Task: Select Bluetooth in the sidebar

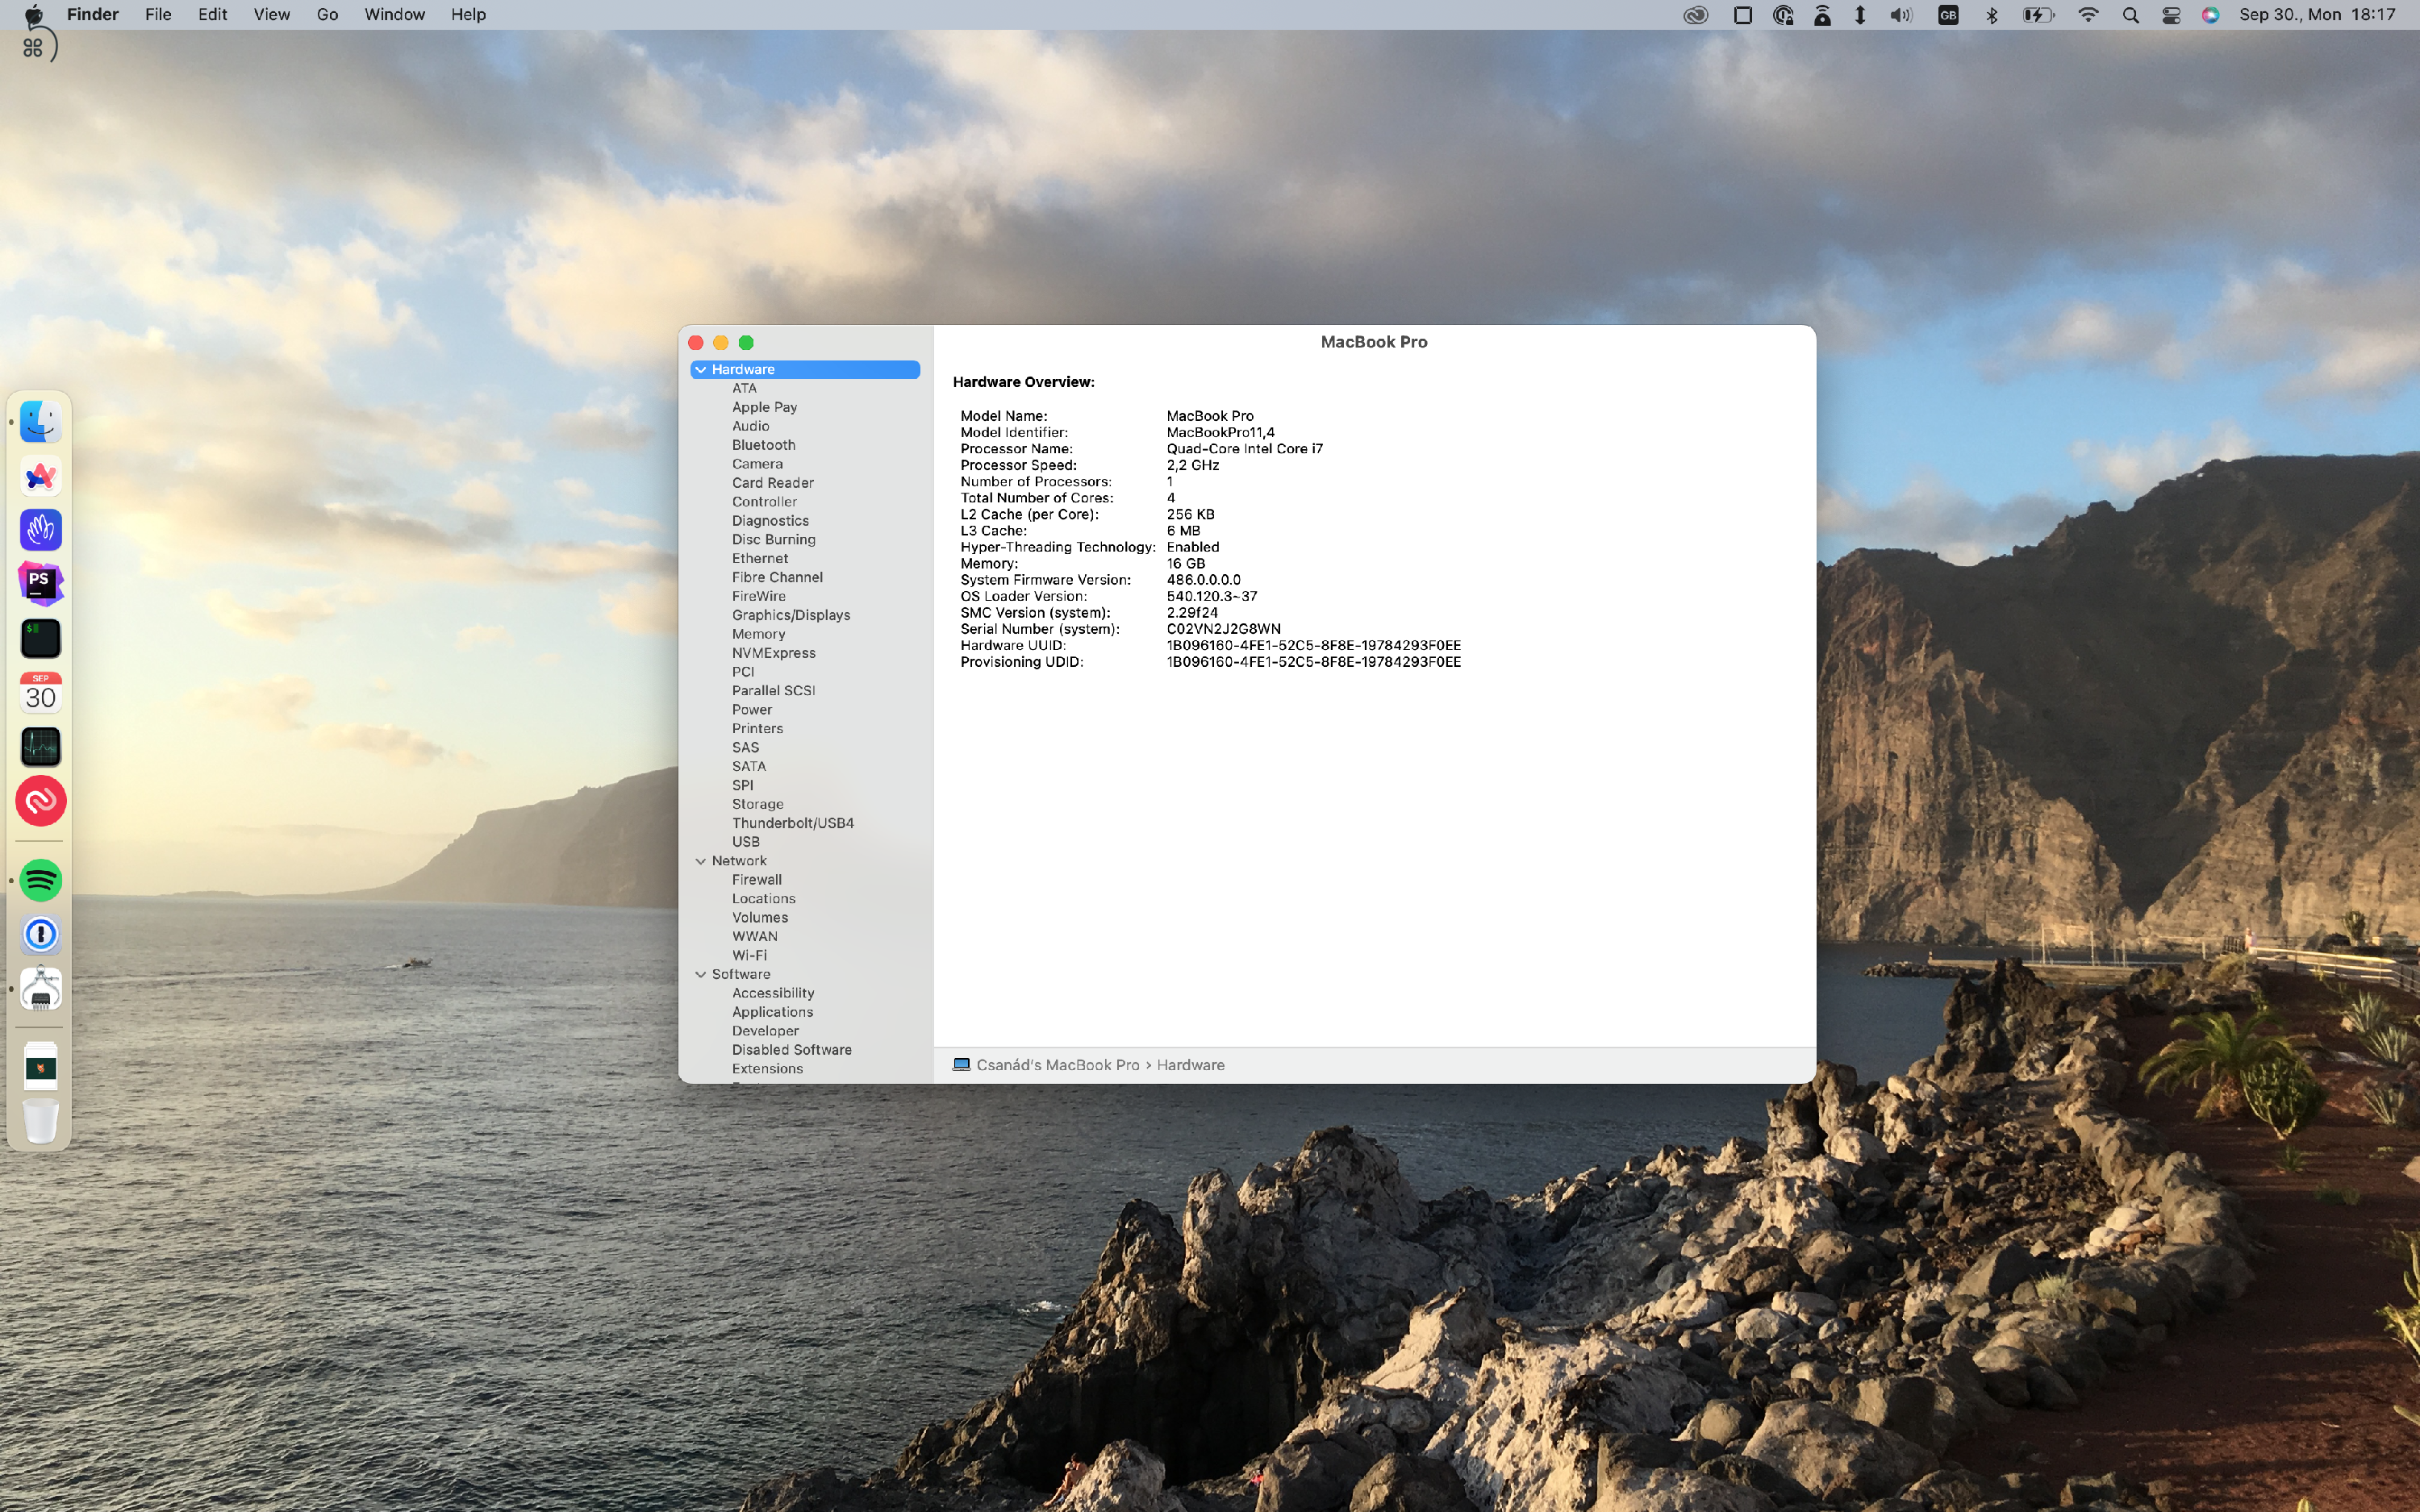Action: (763, 445)
